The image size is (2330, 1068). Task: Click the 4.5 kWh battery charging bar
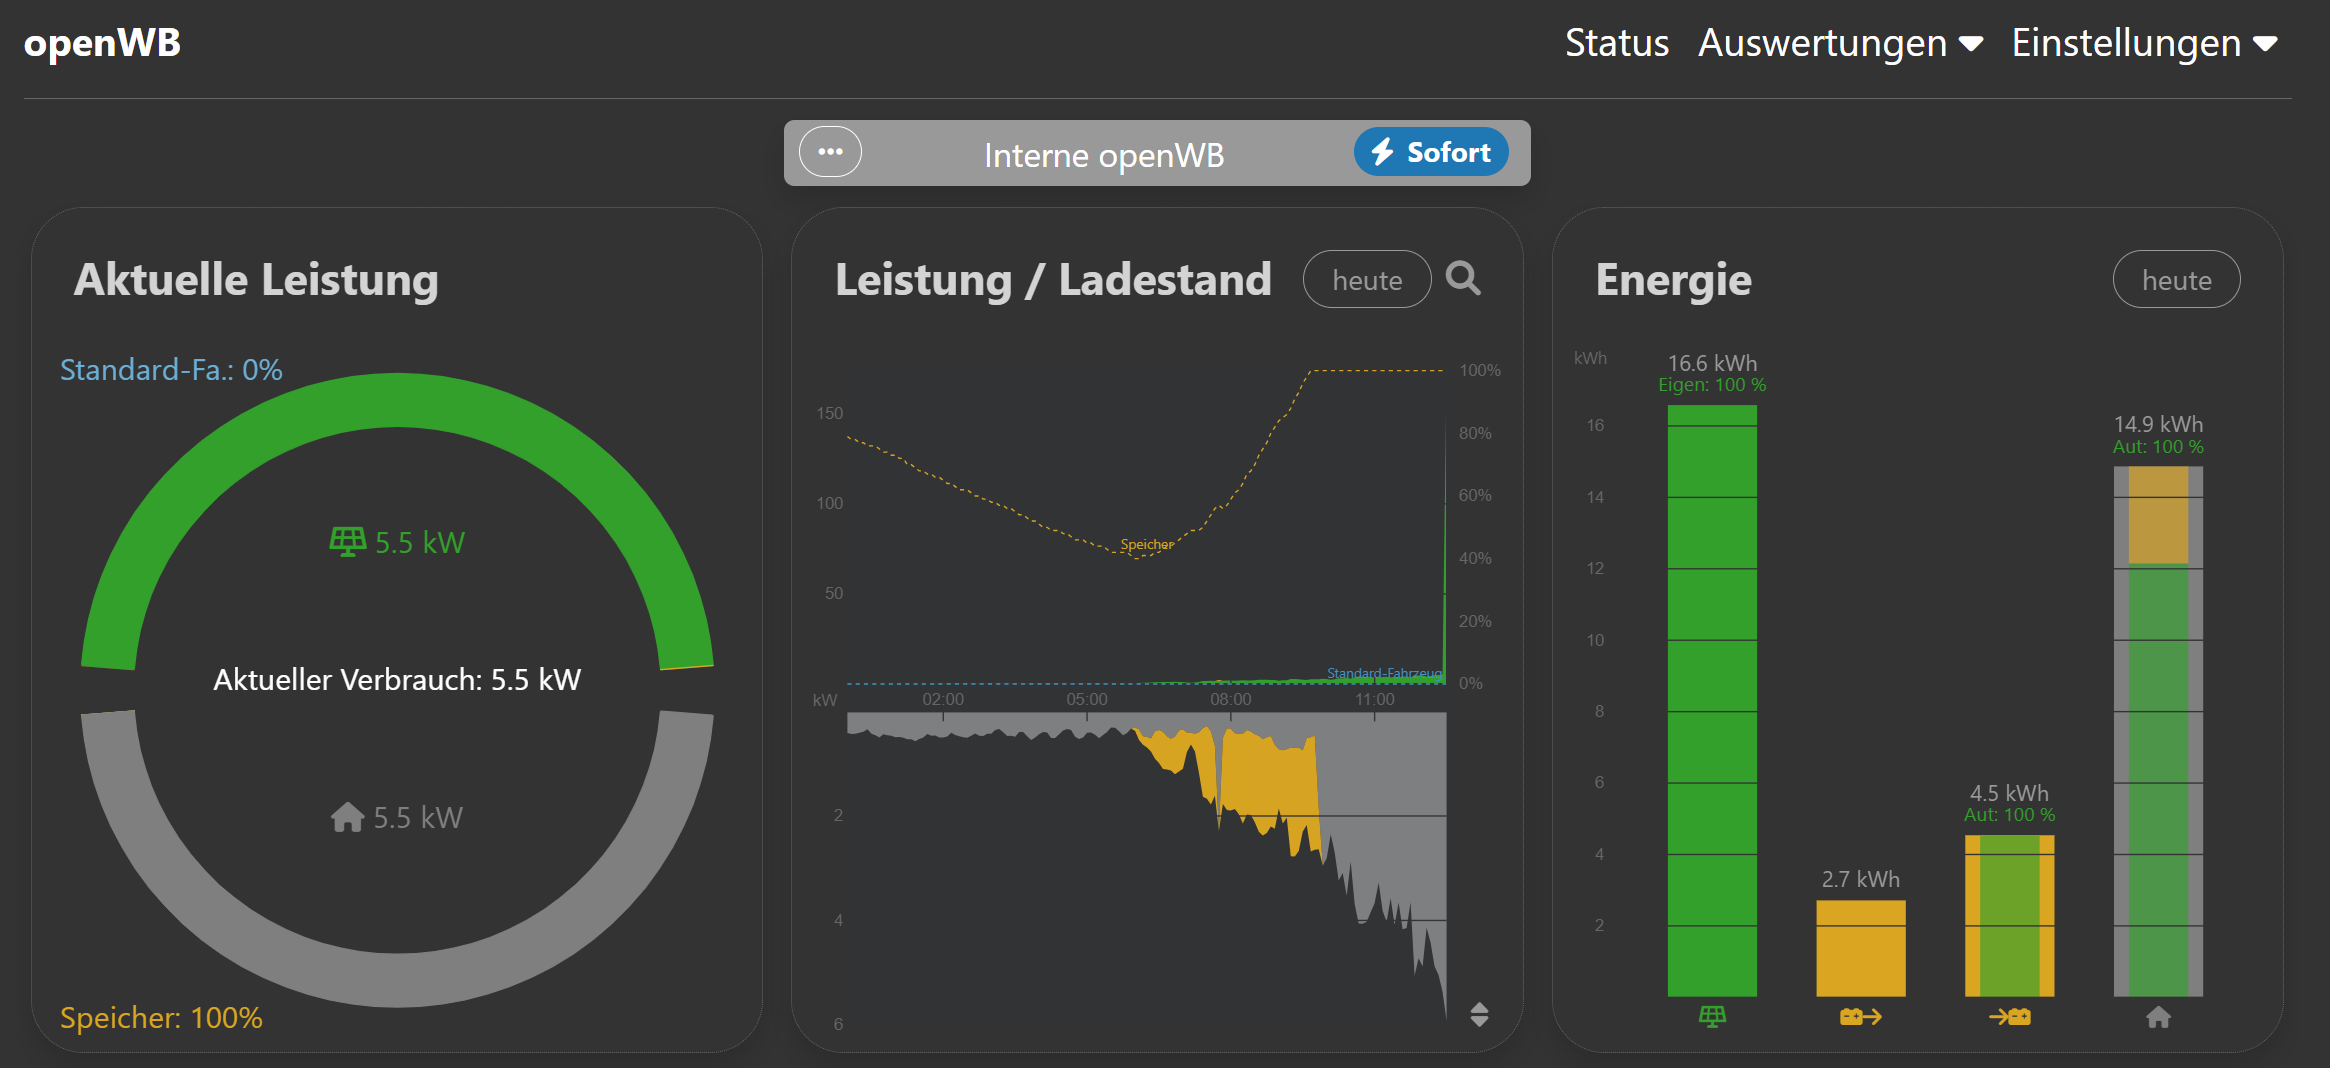[x=2010, y=916]
